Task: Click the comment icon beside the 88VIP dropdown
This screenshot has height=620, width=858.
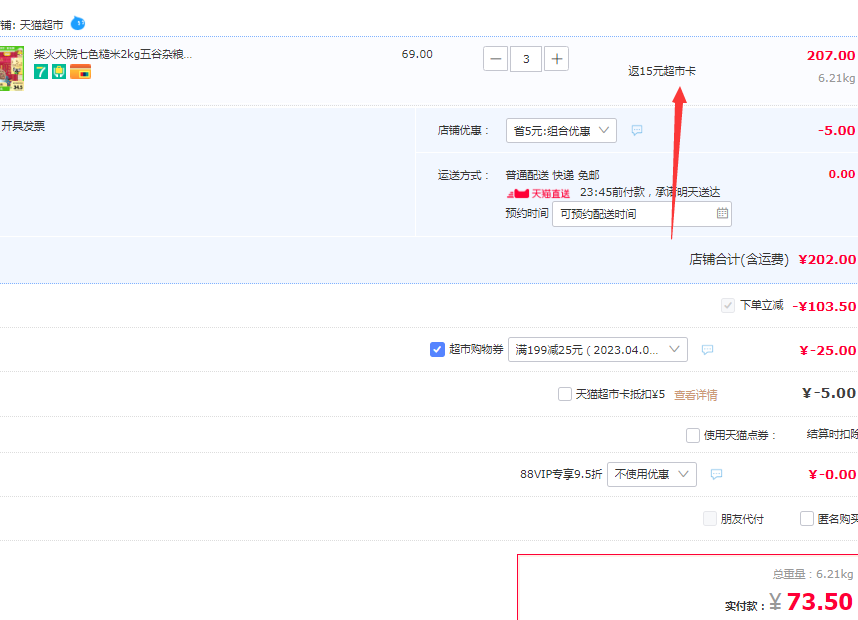Action: coord(716,474)
